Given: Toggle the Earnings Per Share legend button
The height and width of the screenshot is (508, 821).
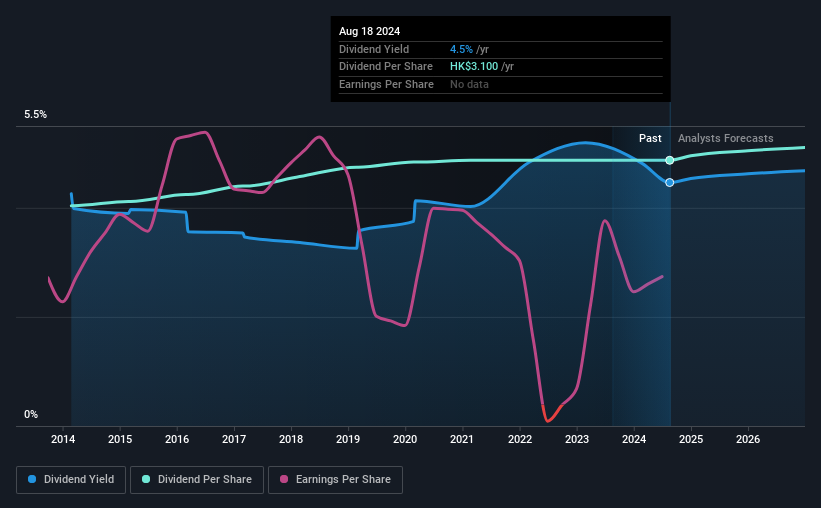Looking at the screenshot, I should click(335, 480).
